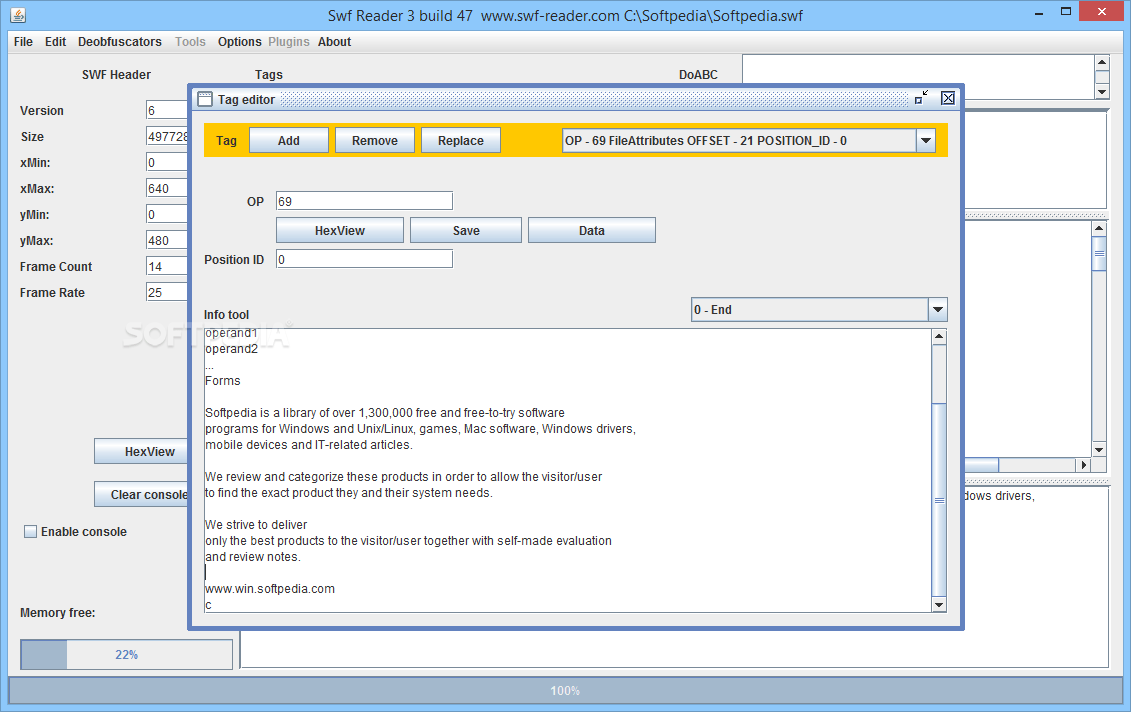The image size is (1131, 712).
Task: Open tag Data with the Data button
Action: 591,229
